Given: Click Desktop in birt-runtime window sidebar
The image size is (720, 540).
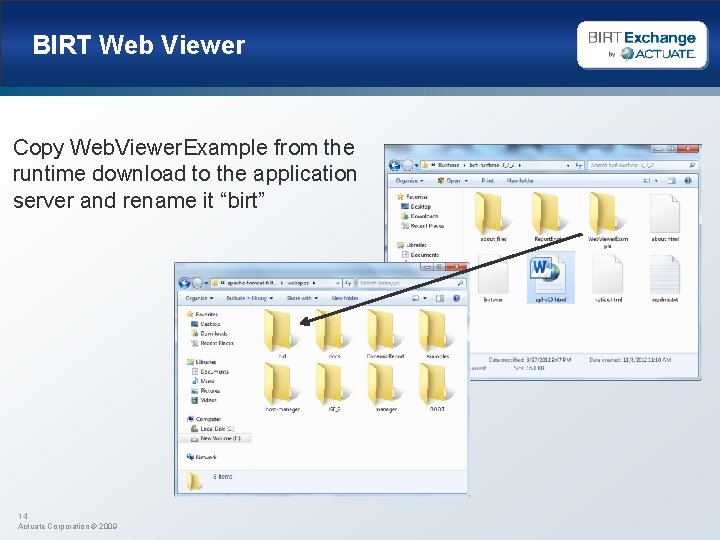Looking at the screenshot, I should (x=416, y=207).
